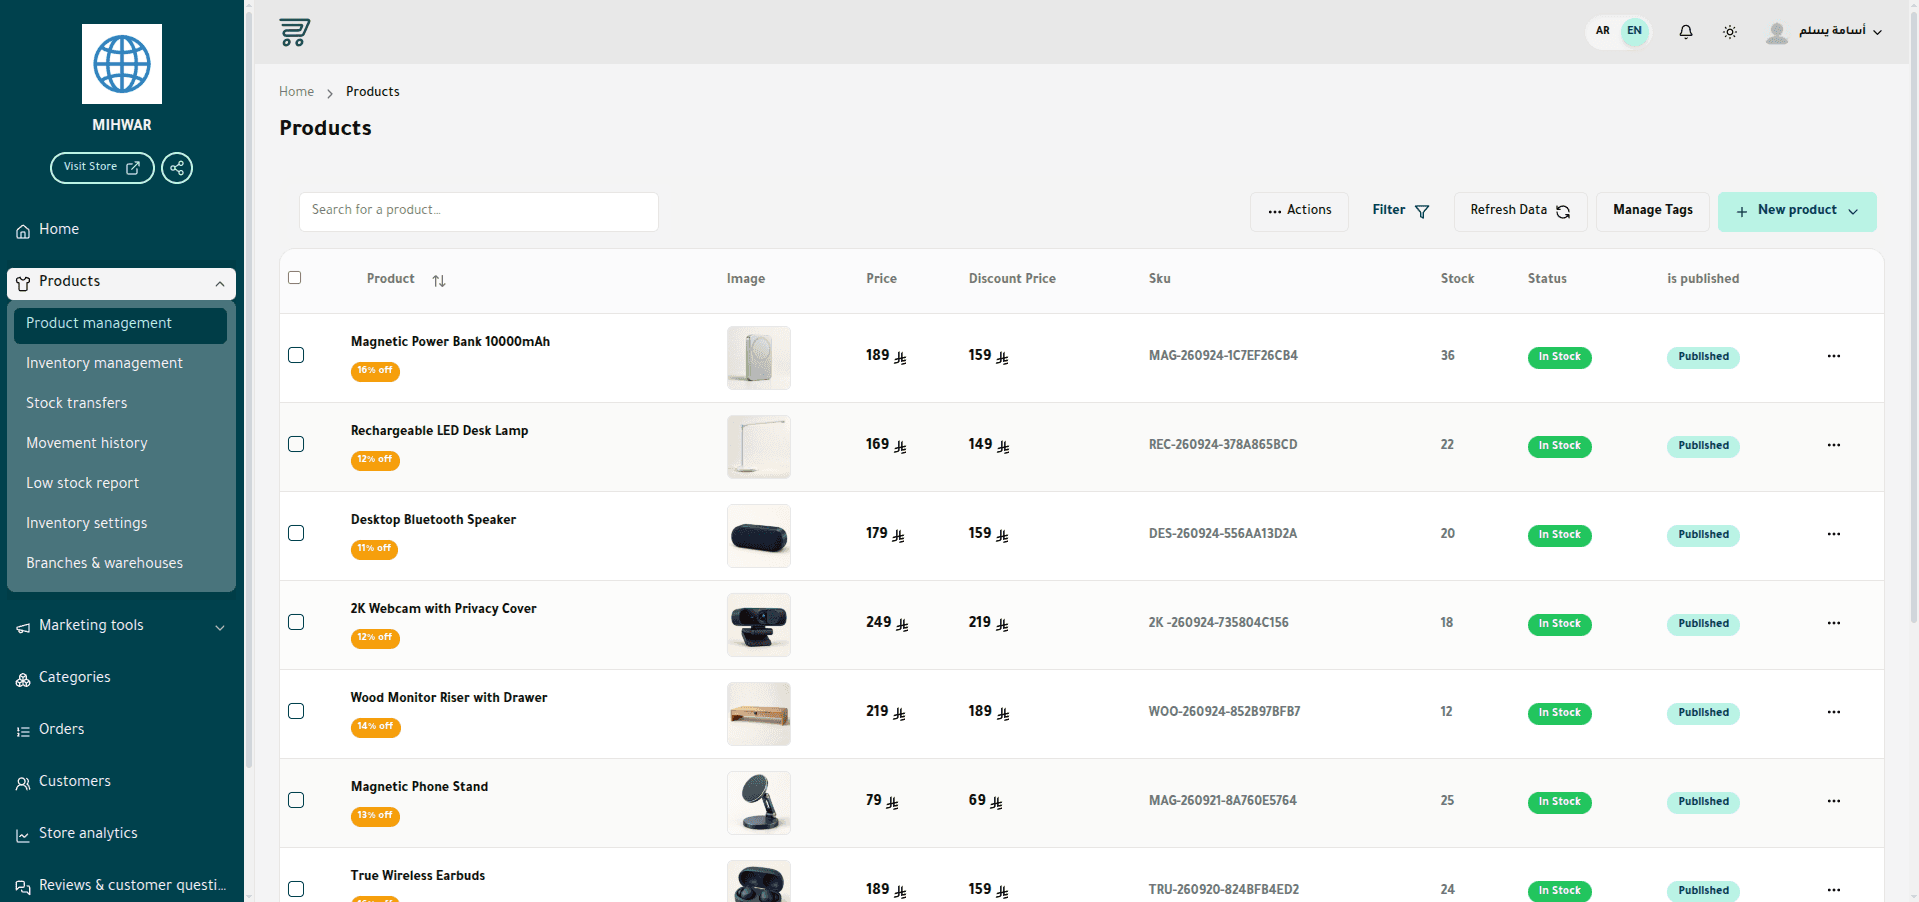Switch language to AR
The height and width of the screenshot is (902, 1919).
point(1603,31)
